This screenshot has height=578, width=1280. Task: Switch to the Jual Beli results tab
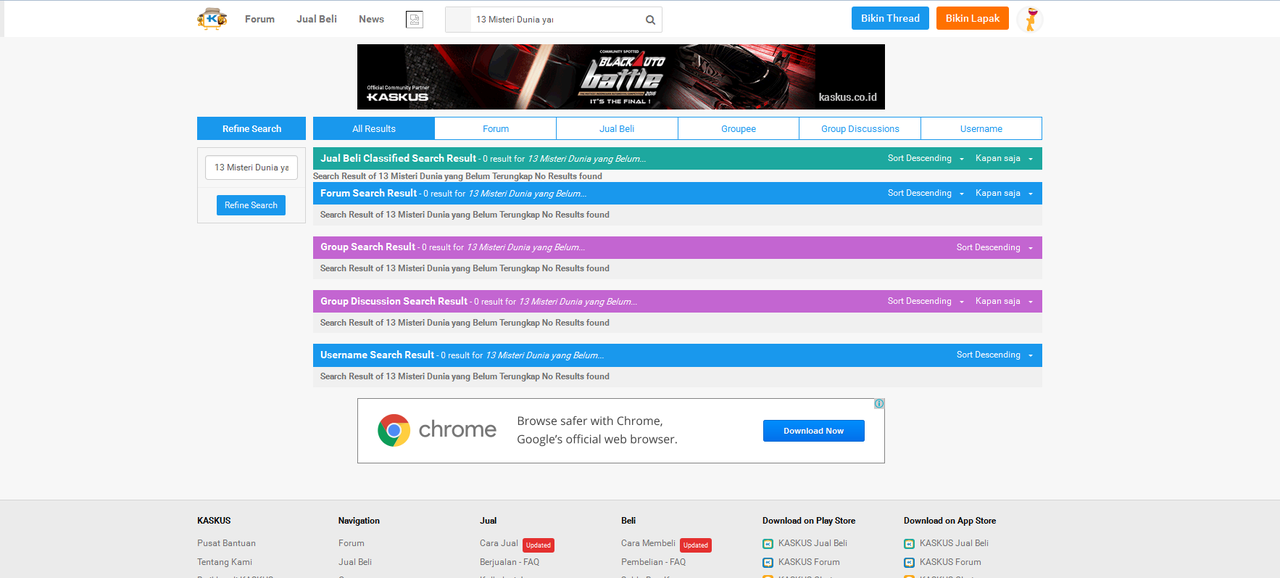tap(617, 128)
